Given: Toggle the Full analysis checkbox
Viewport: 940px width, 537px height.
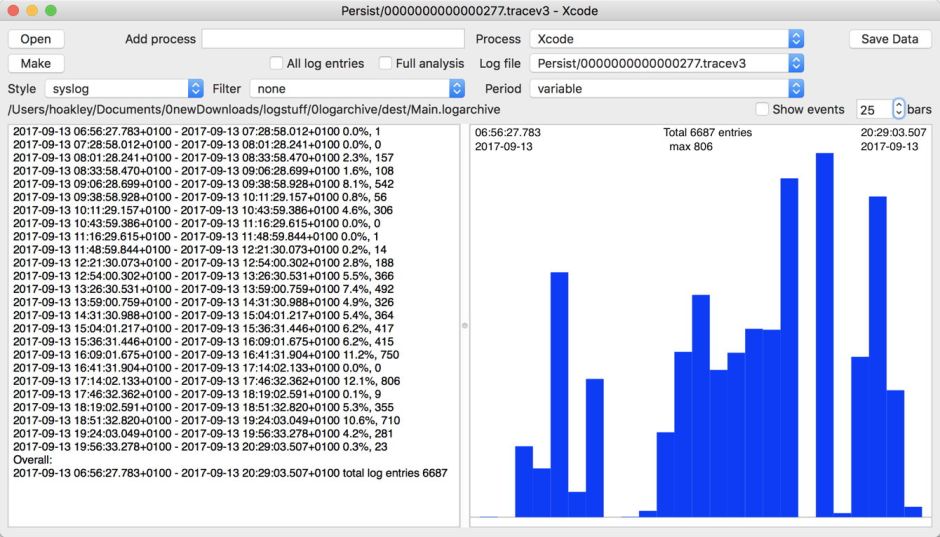Looking at the screenshot, I should click(386, 64).
